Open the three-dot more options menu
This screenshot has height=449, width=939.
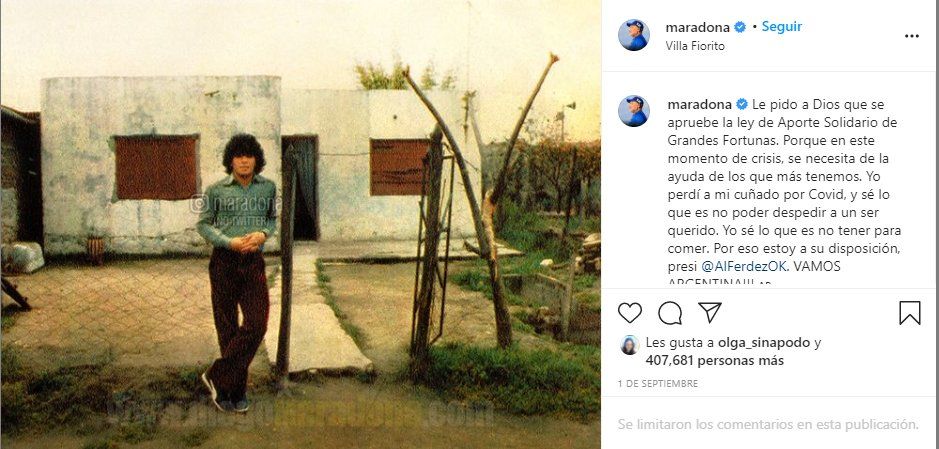point(911,36)
